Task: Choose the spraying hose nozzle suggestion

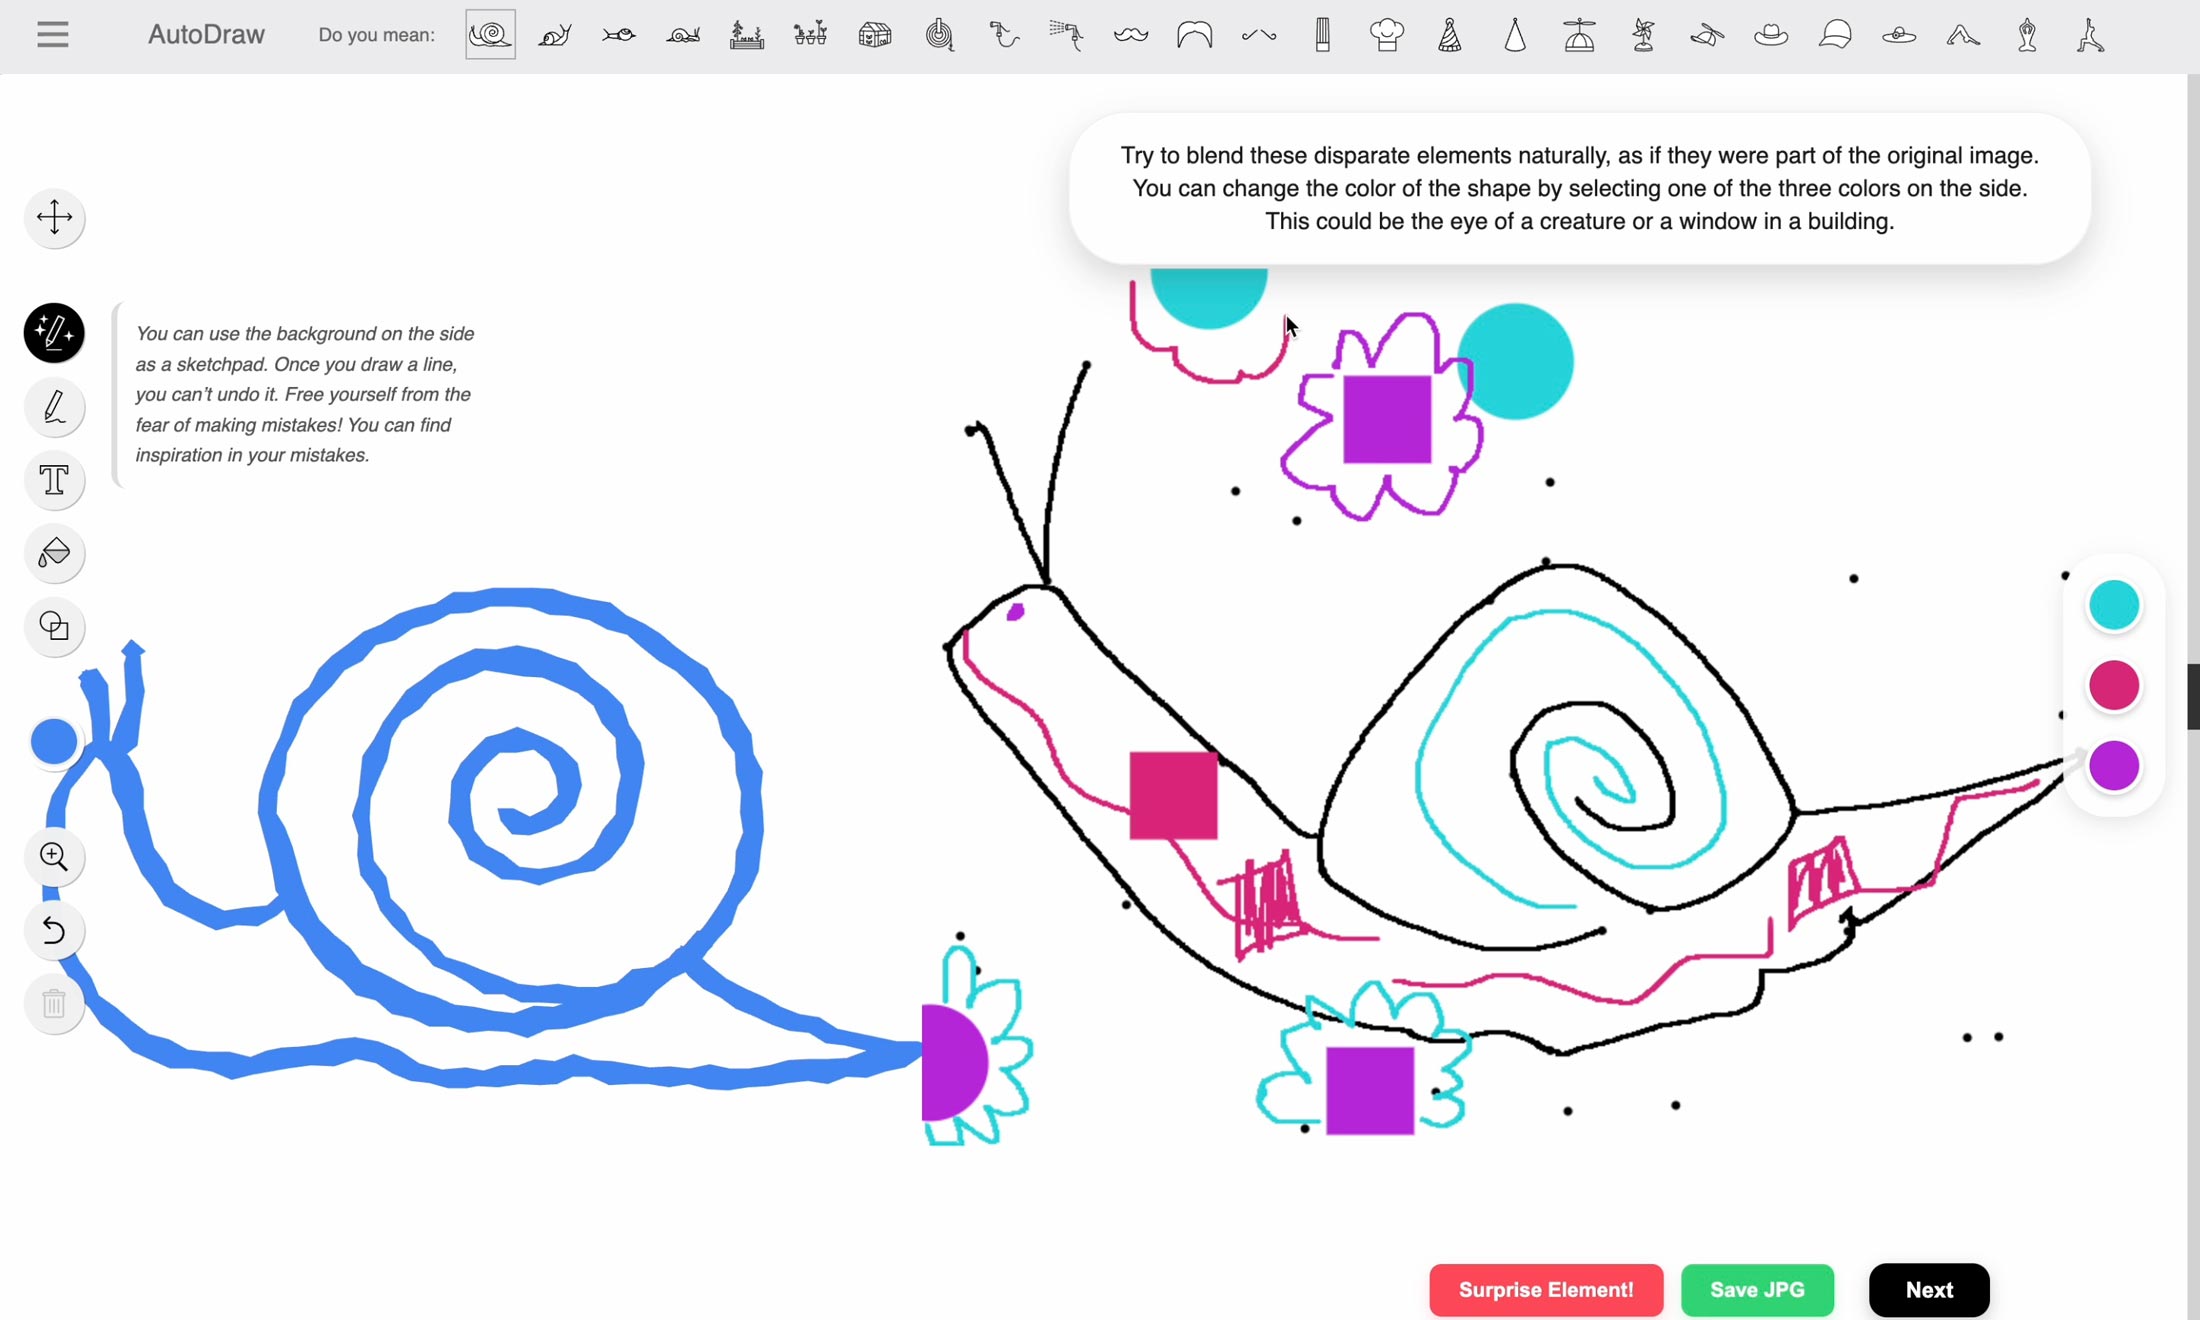Action: coord(1067,35)
